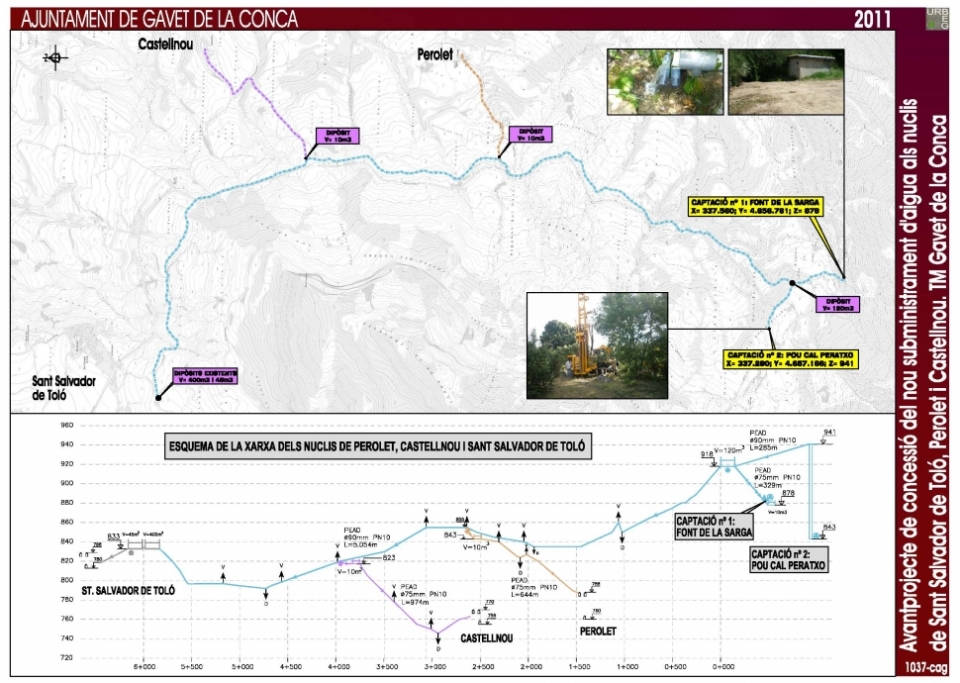Click the 0+000 distance axis marker
This screenshot has width=960, height=683.
(x=719, y=666)
